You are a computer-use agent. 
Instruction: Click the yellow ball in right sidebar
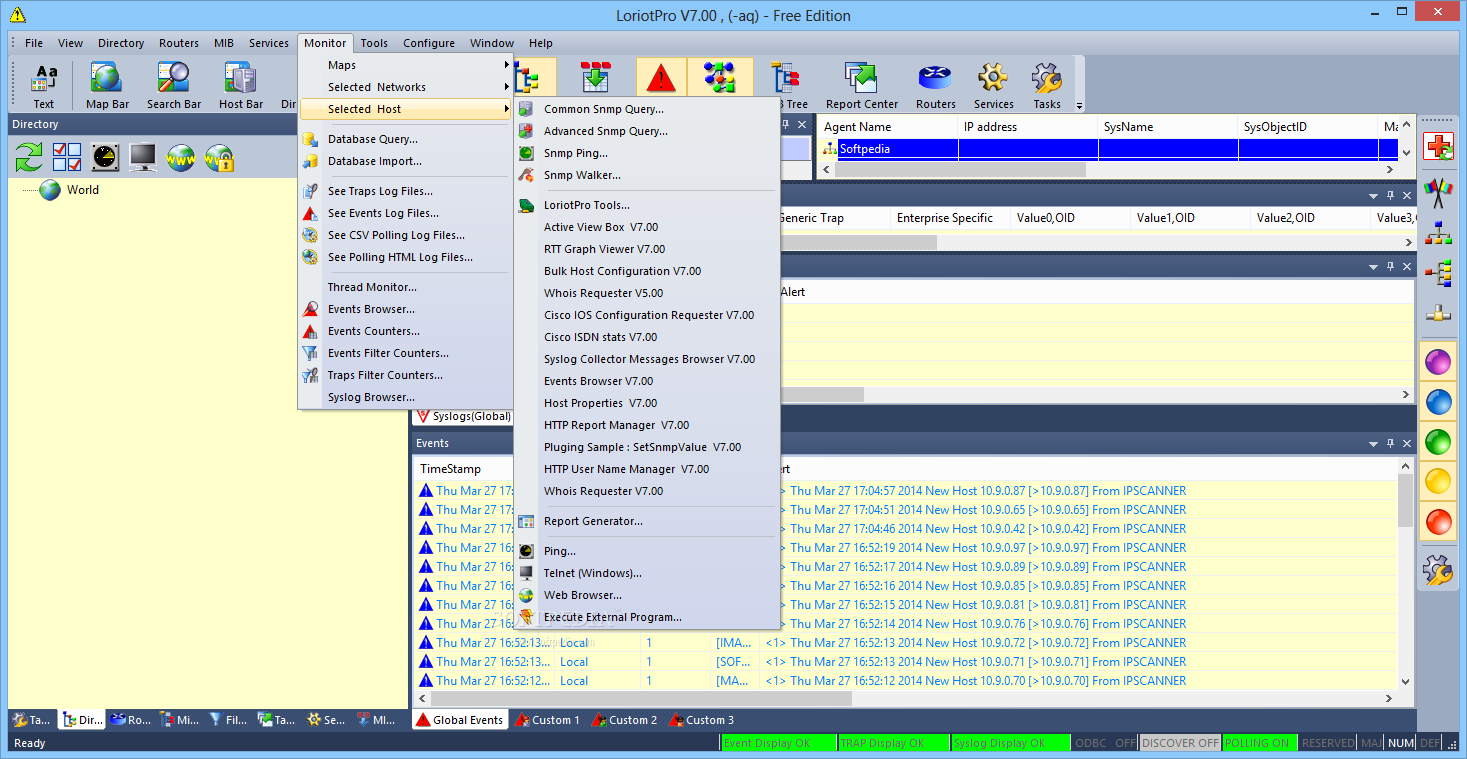click(x=1438, y=481)
